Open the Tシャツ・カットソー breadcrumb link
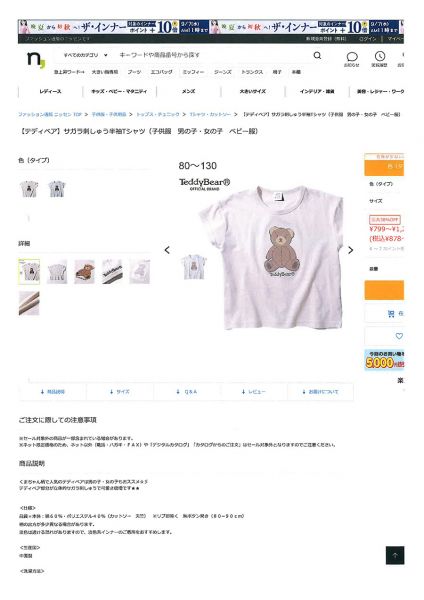 pos(210,114)
